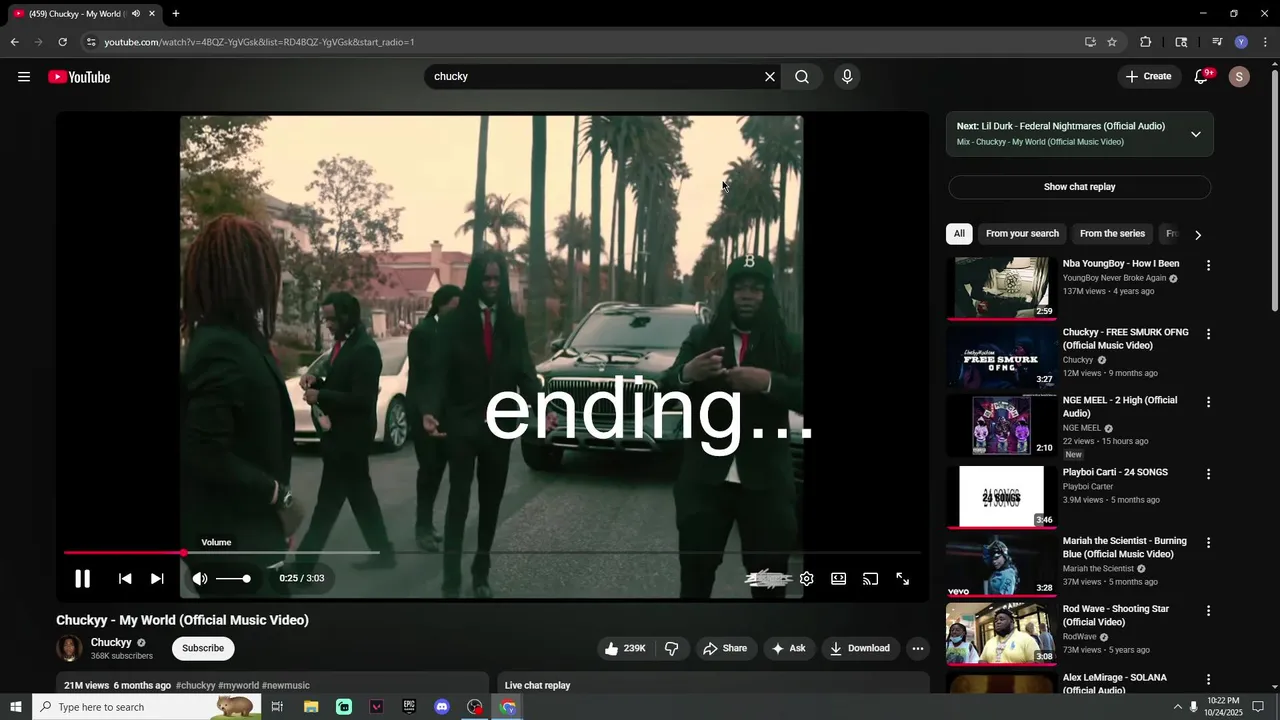The image size is (1280, 720).
Task: Open the Create menu
Action: [1148, 77]
